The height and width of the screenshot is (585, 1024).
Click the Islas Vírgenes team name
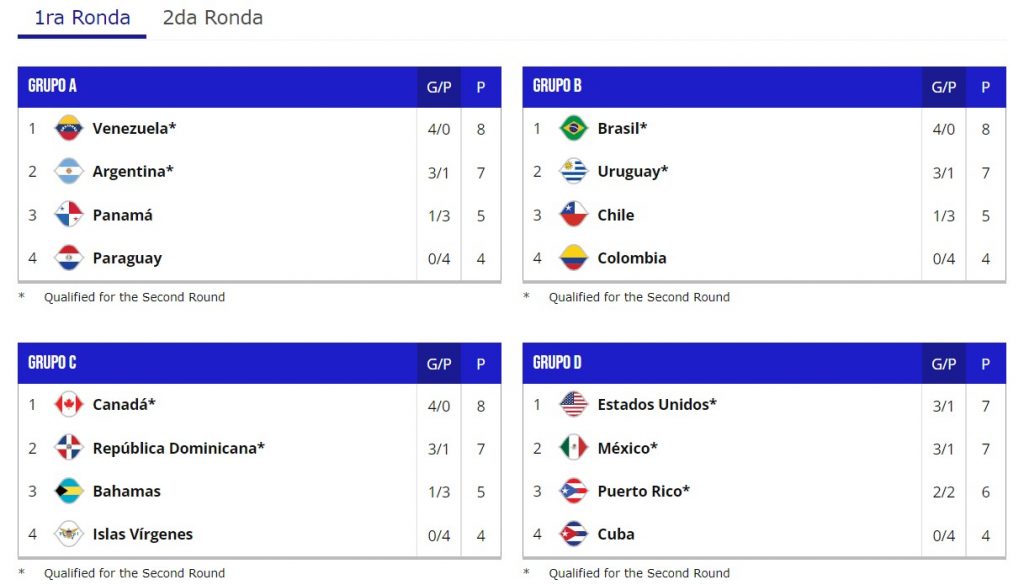click(x=143, y=534)
